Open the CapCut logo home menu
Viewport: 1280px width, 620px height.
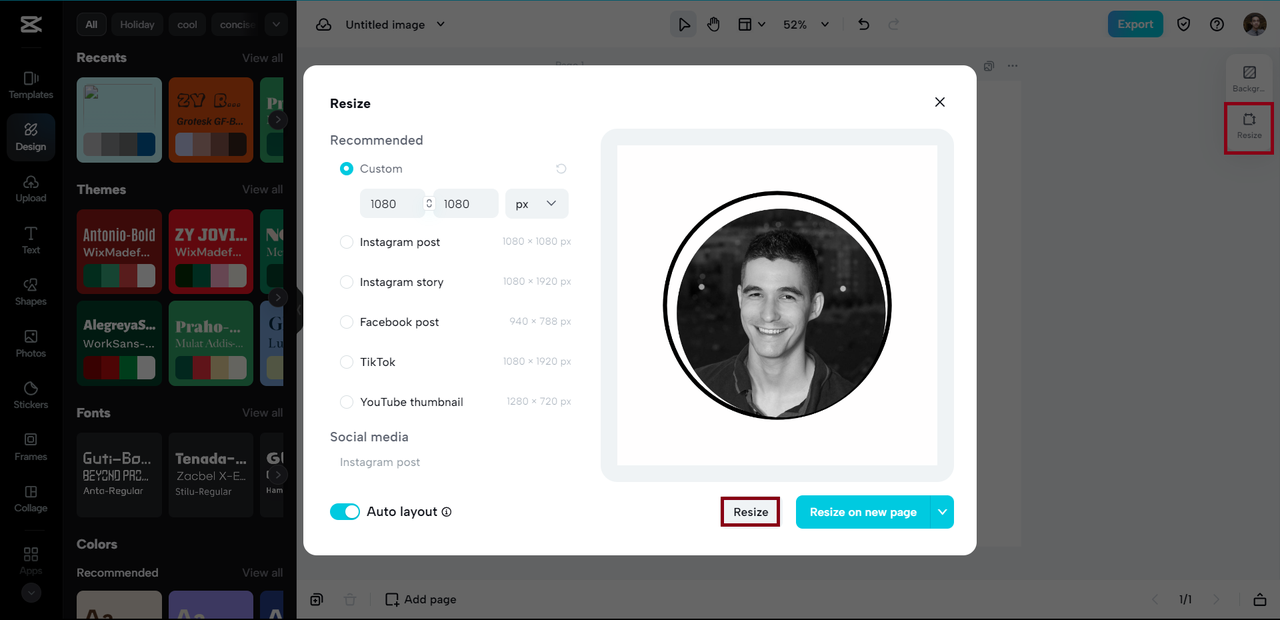click(x=30, y=25)
